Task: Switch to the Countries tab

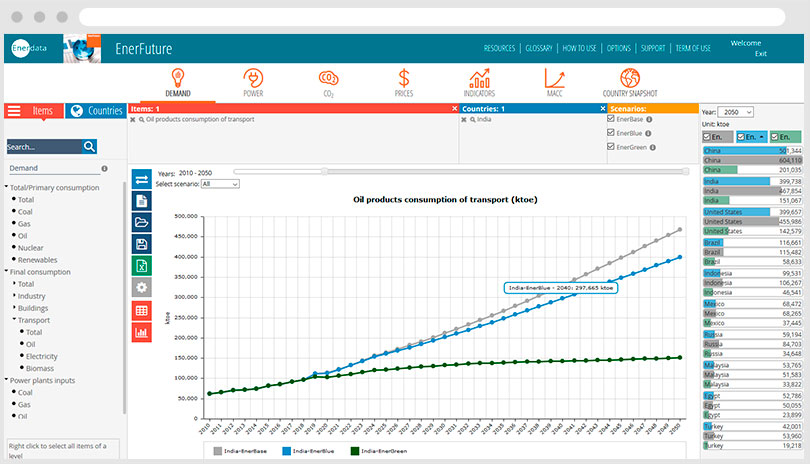Action: pyautogui.click(x=97, y=111)
